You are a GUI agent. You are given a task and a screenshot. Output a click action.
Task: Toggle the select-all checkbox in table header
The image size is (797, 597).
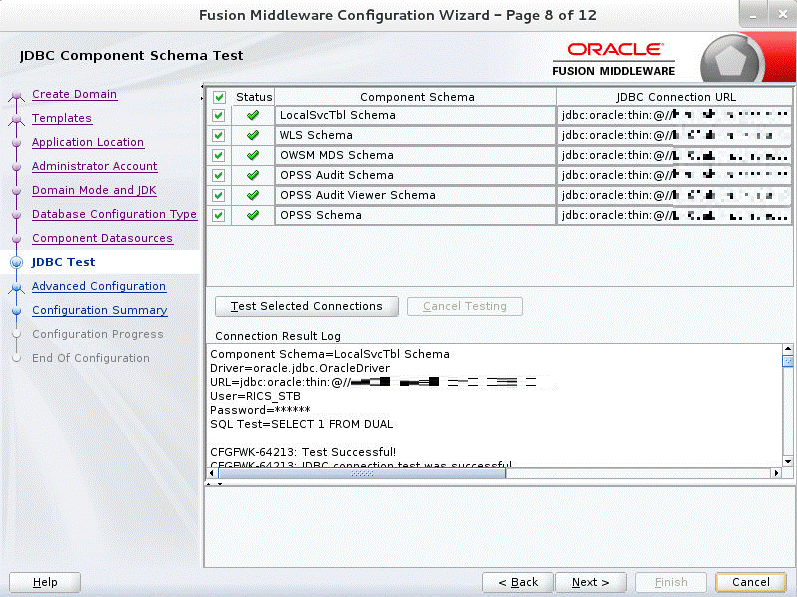[x=219, y=97]
